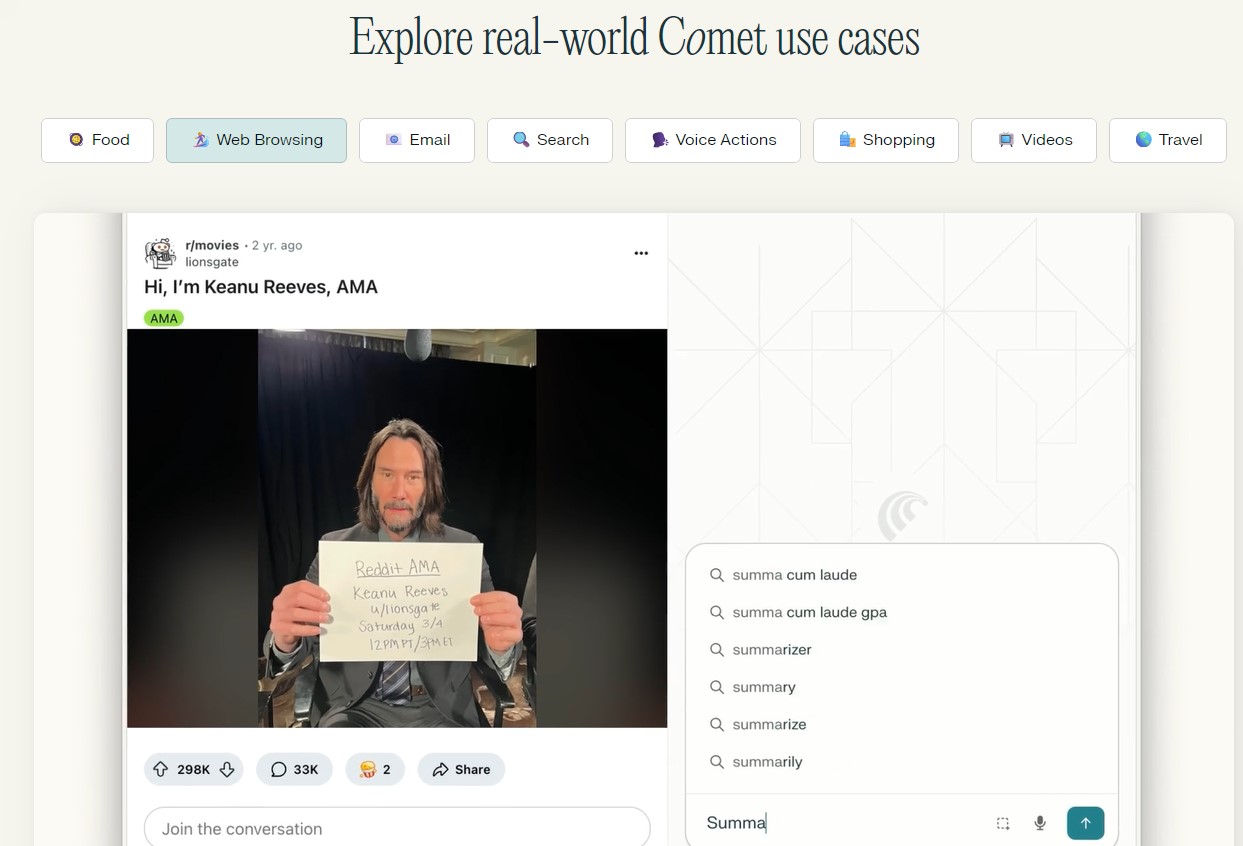Click the downvote arrow on the post
Image resolution: width=1243 pixels, height=846 pixels.
(227, 769)
